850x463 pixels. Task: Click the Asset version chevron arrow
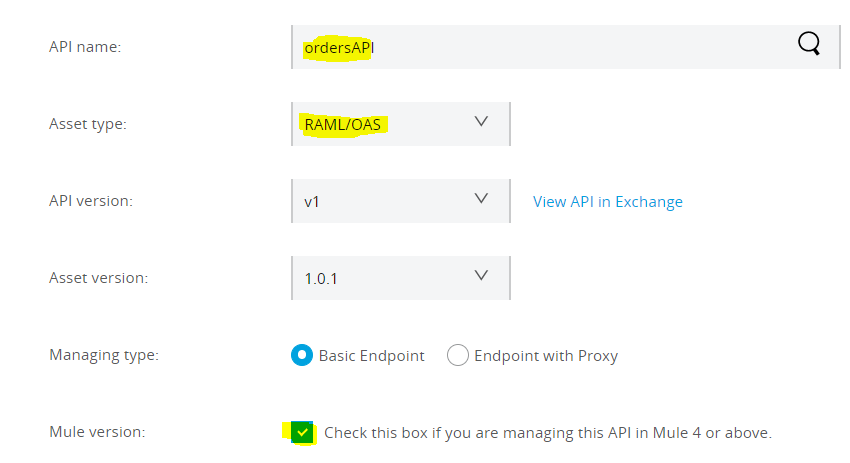481,276
